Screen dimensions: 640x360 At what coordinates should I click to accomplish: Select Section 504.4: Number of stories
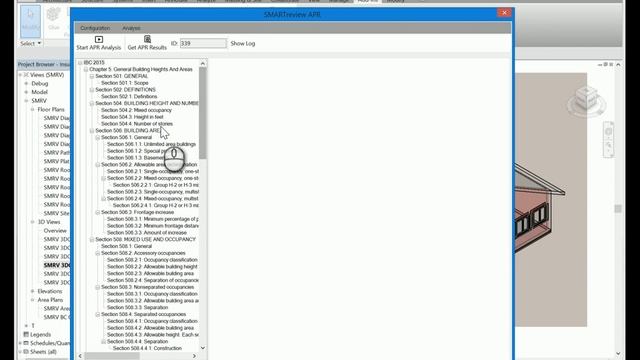tap(137, 124)
